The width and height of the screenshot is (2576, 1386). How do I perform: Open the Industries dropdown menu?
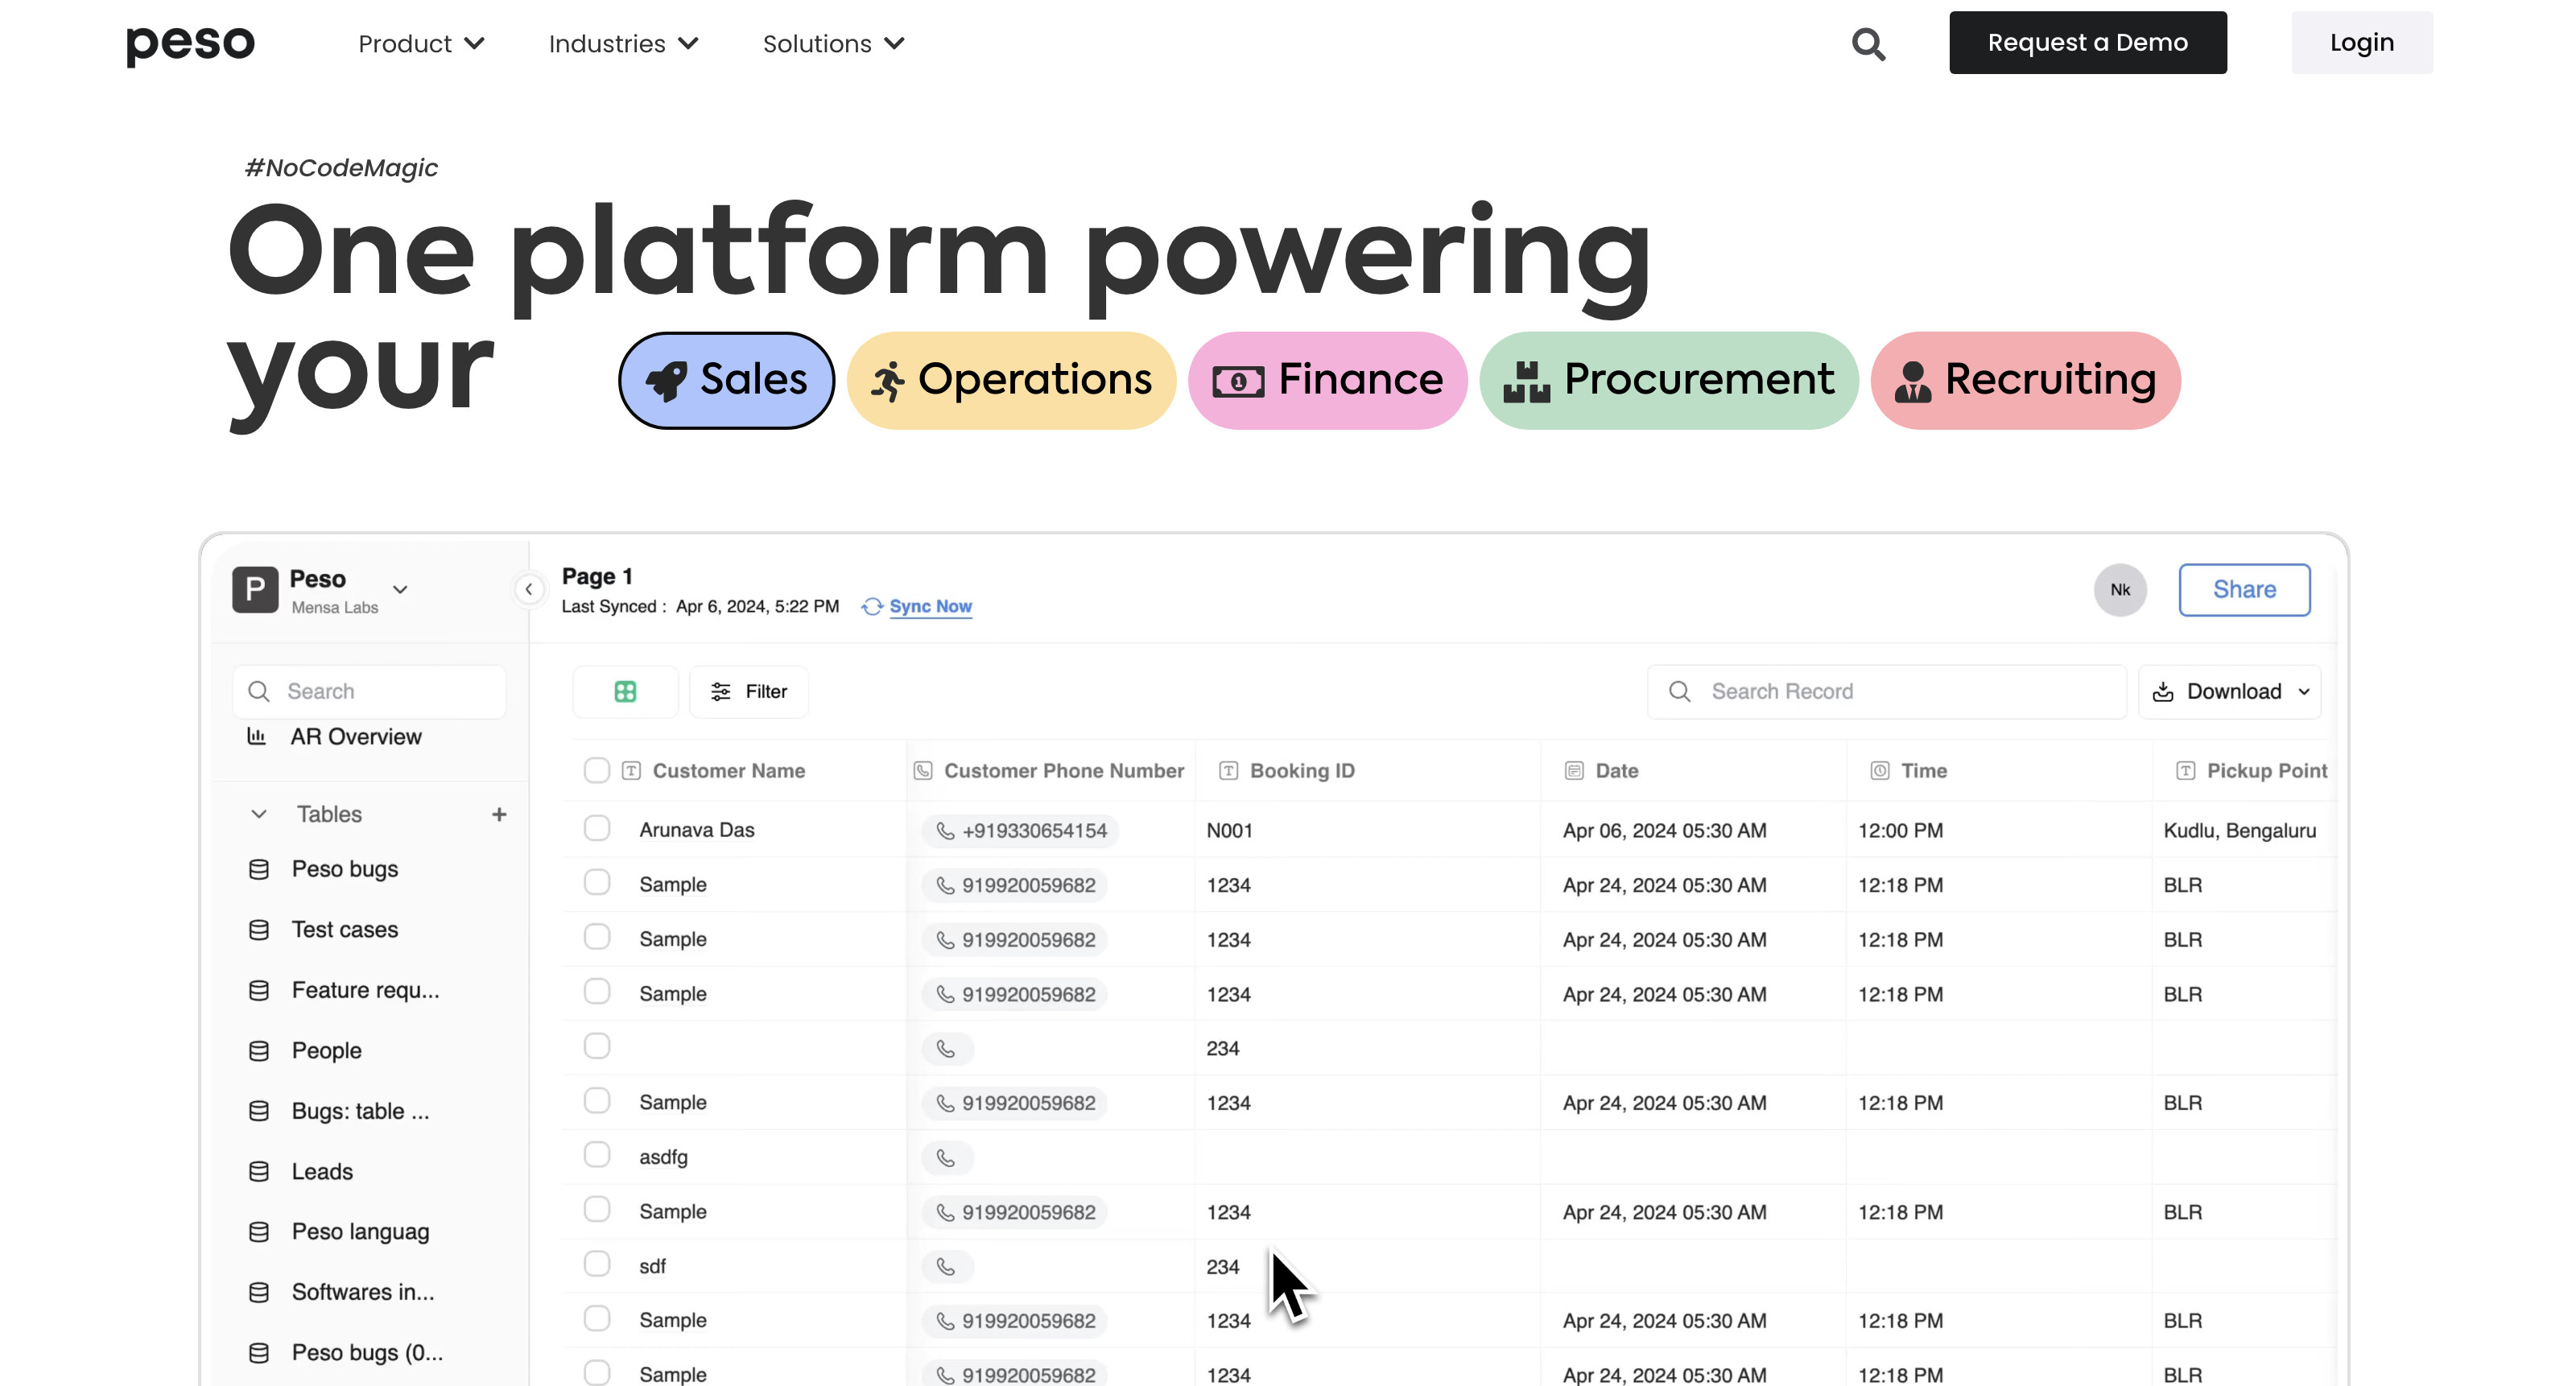coord(623,44)
